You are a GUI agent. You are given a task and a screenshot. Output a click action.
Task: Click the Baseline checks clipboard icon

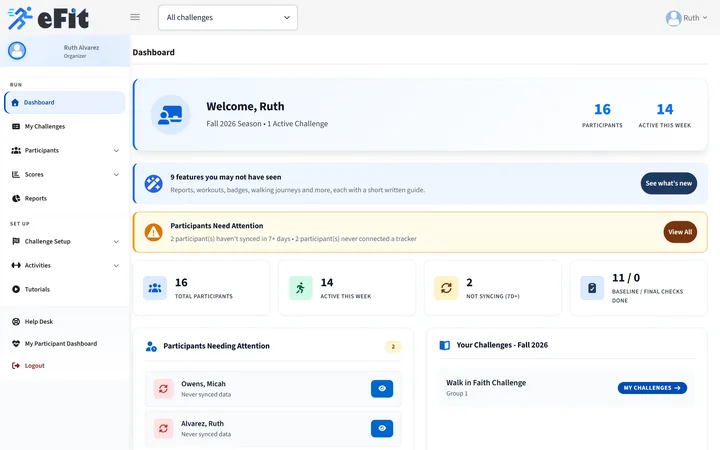click(592, 288)
